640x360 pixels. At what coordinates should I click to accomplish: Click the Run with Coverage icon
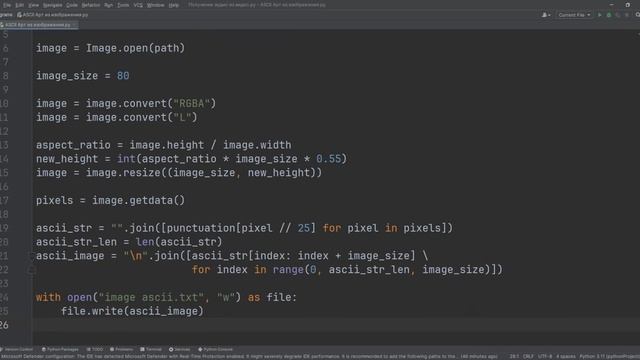(618, 15)
